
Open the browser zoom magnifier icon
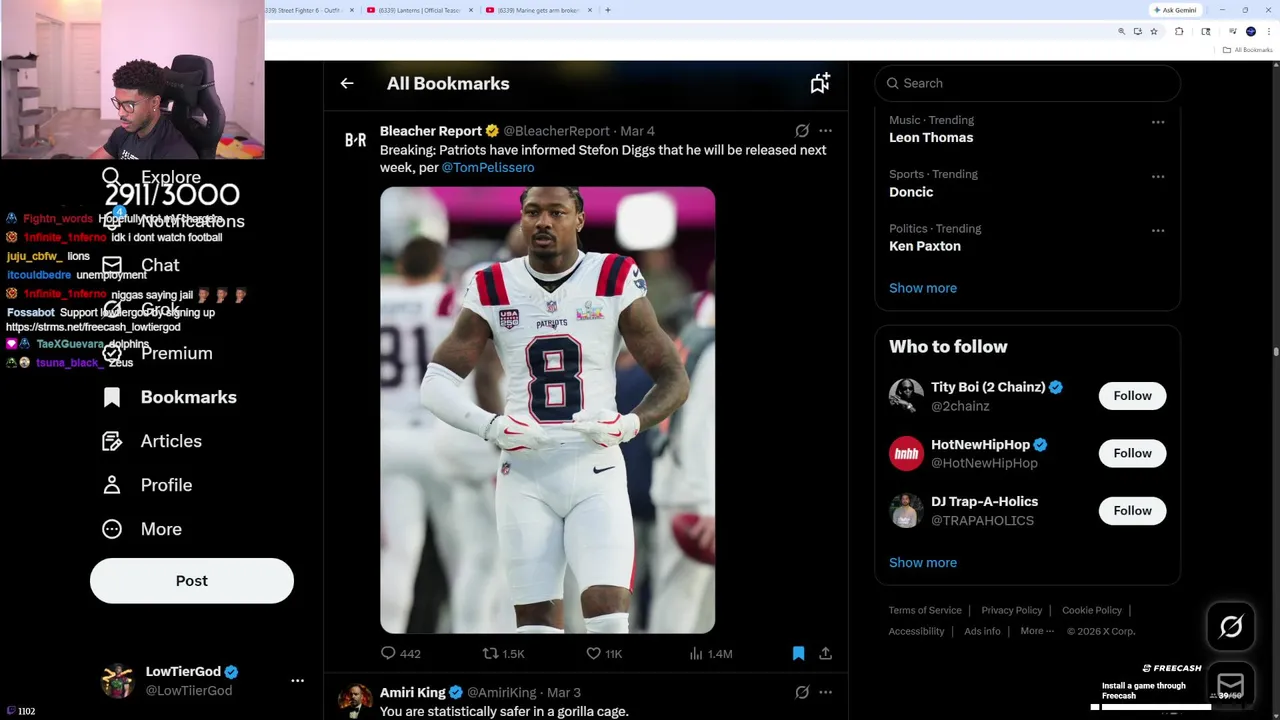click(1121, 32)
